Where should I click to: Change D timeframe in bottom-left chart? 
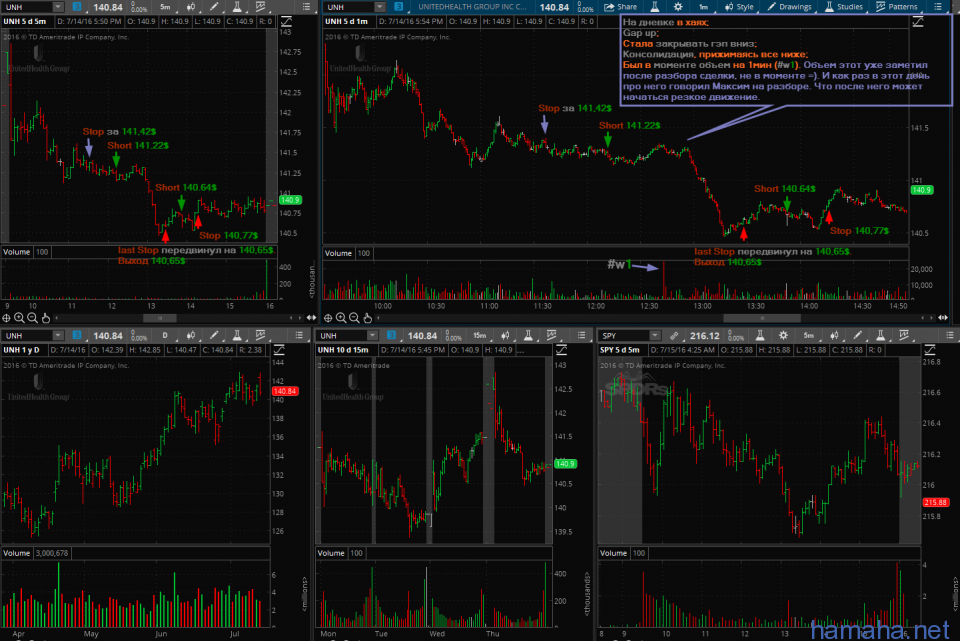[x=165, y=335]
